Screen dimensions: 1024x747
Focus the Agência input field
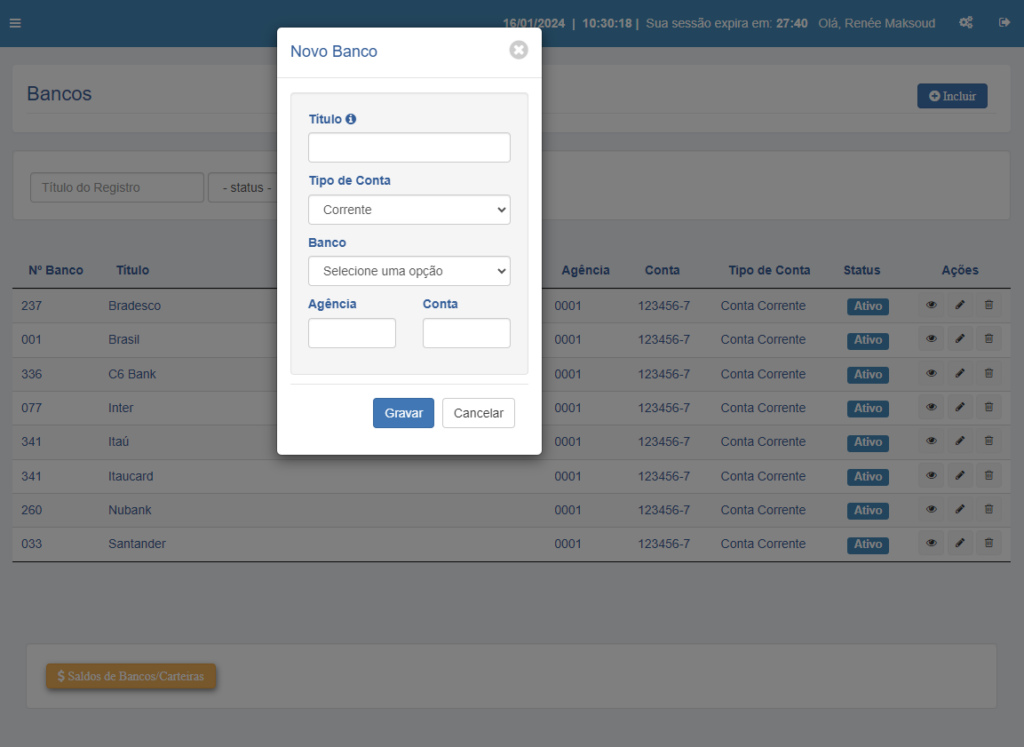coord(351,333)
